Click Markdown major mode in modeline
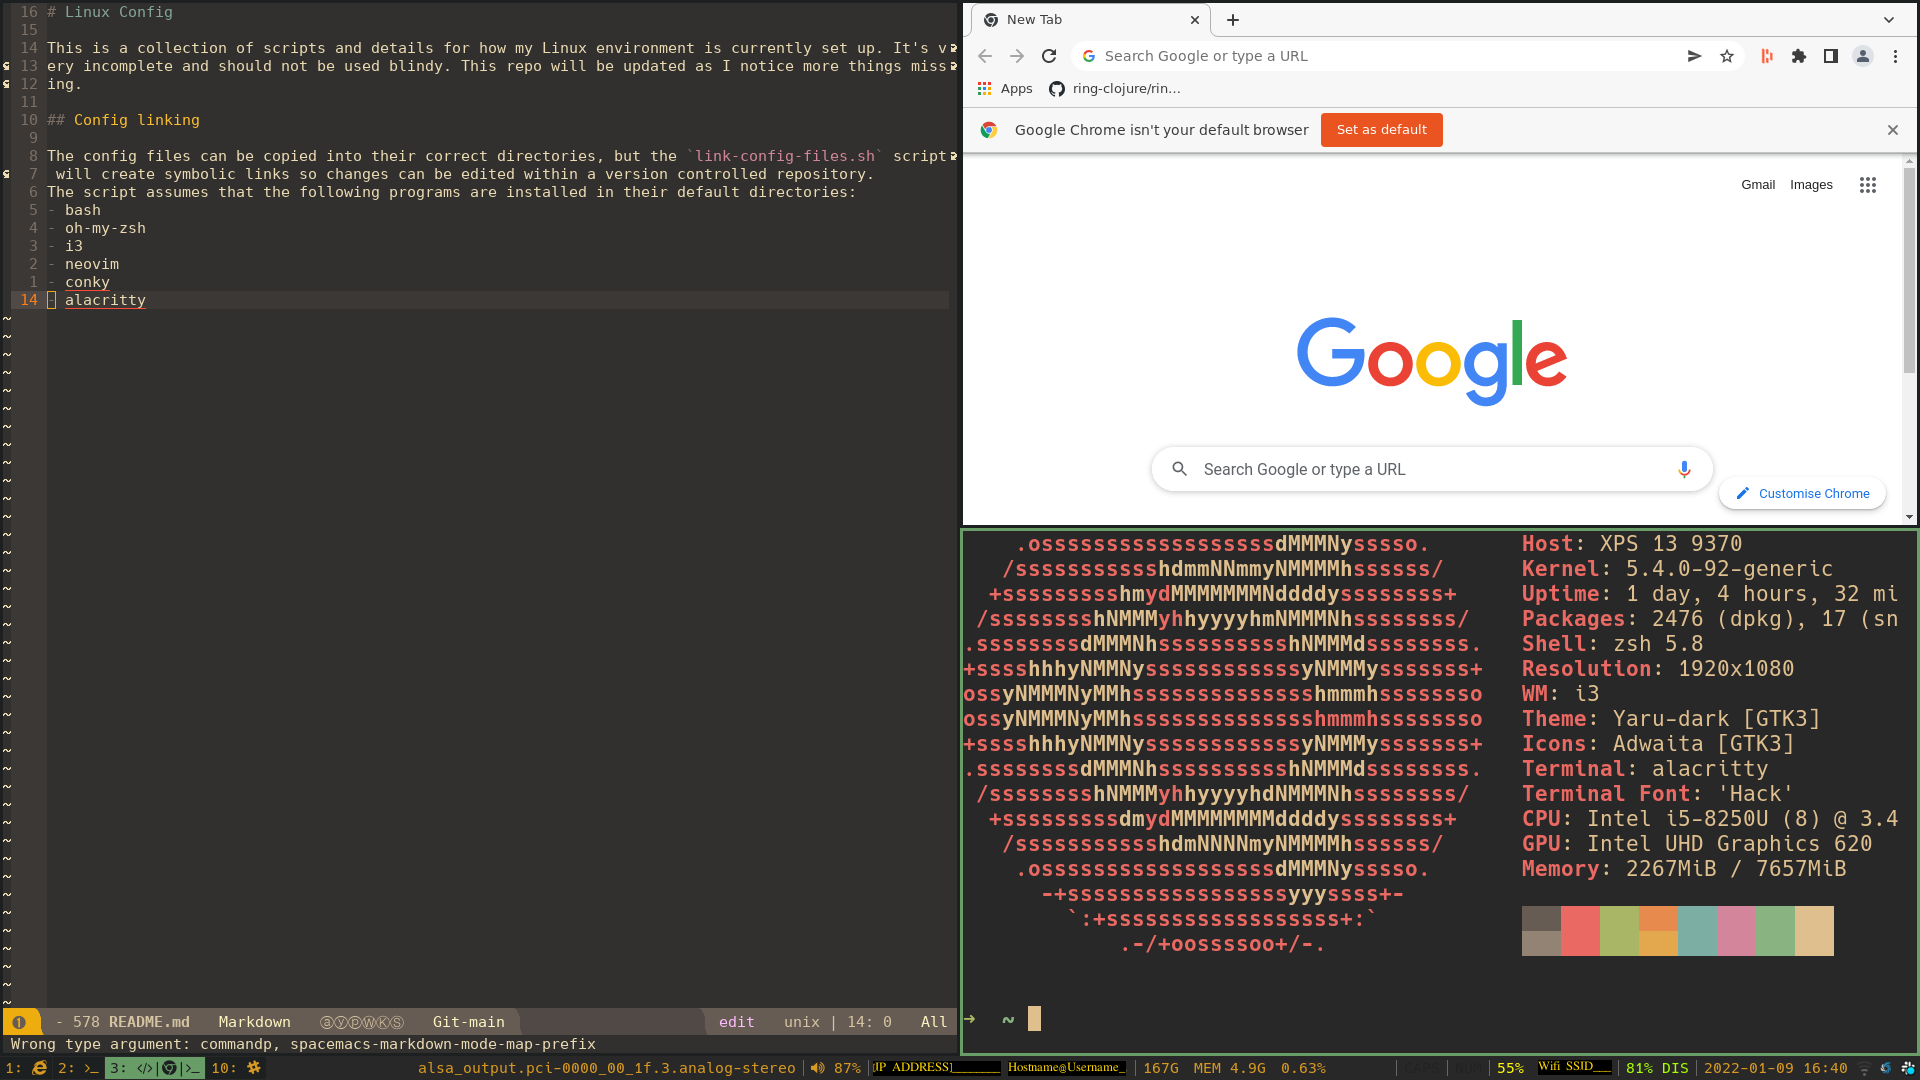1920x1080 pixels. [x=254, y=1022]
